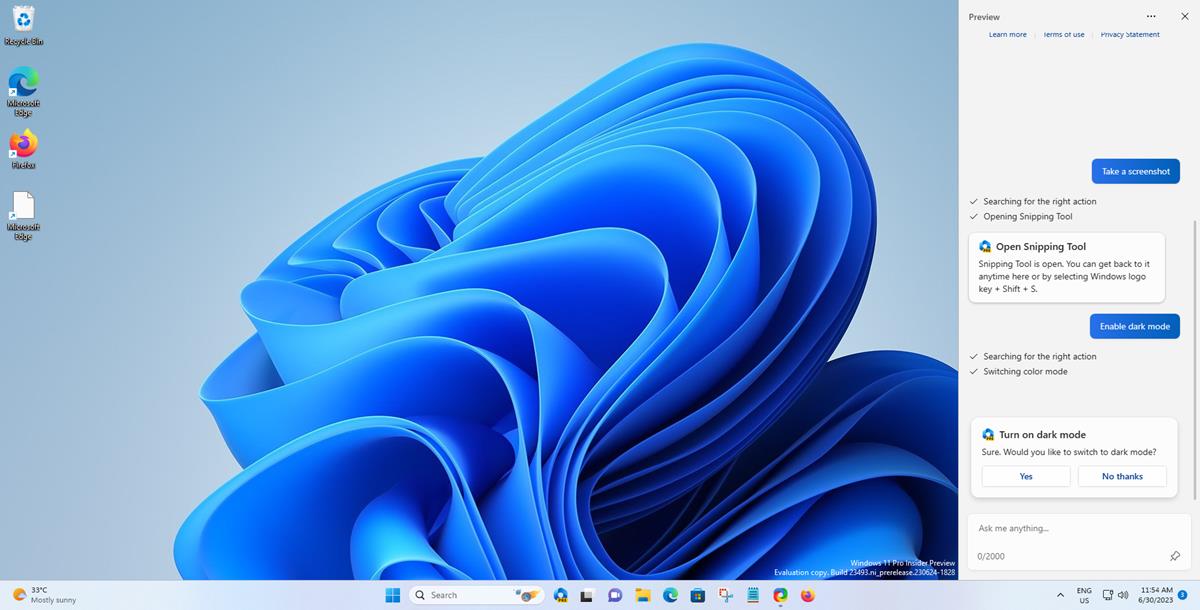This screenshot has width=1200, height=610.
Task: Click the Firefox icon on the taskbar
Action: 807,595
